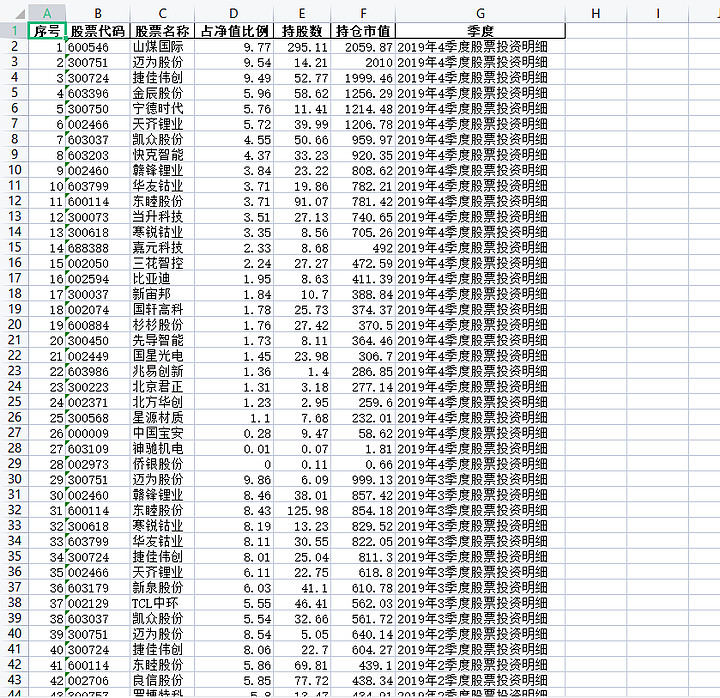Select column H header
This screenshot has width=720, height=698.
coord(596,14)
